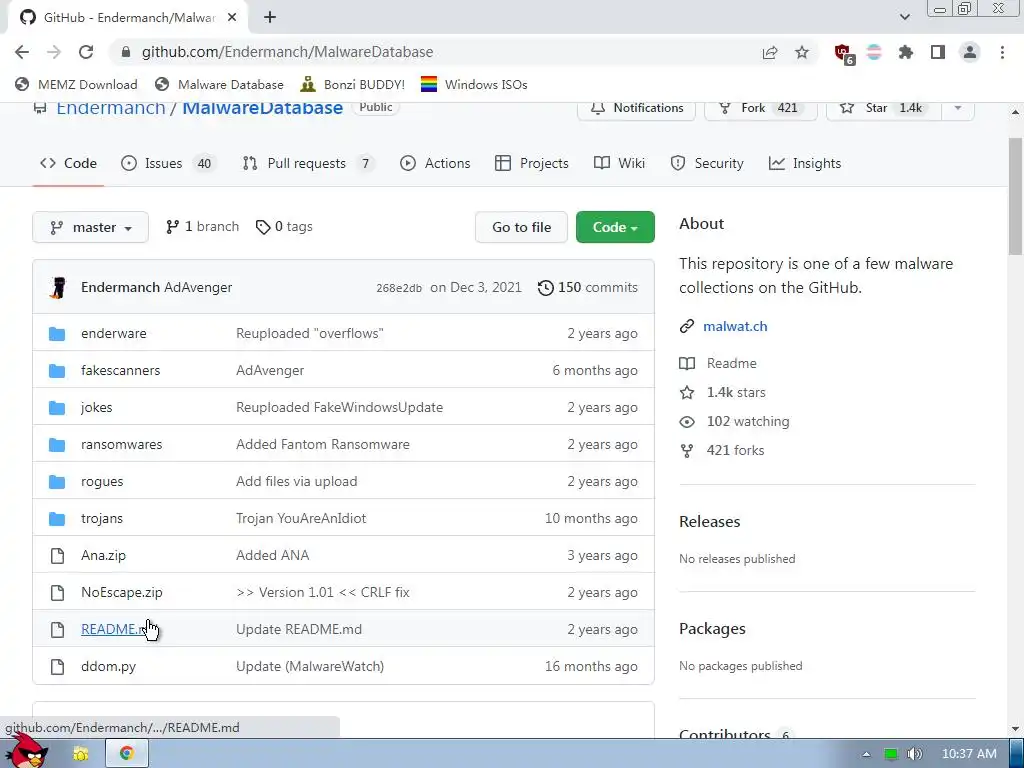Switch to the Projects tab

click(x=532, y=163)
